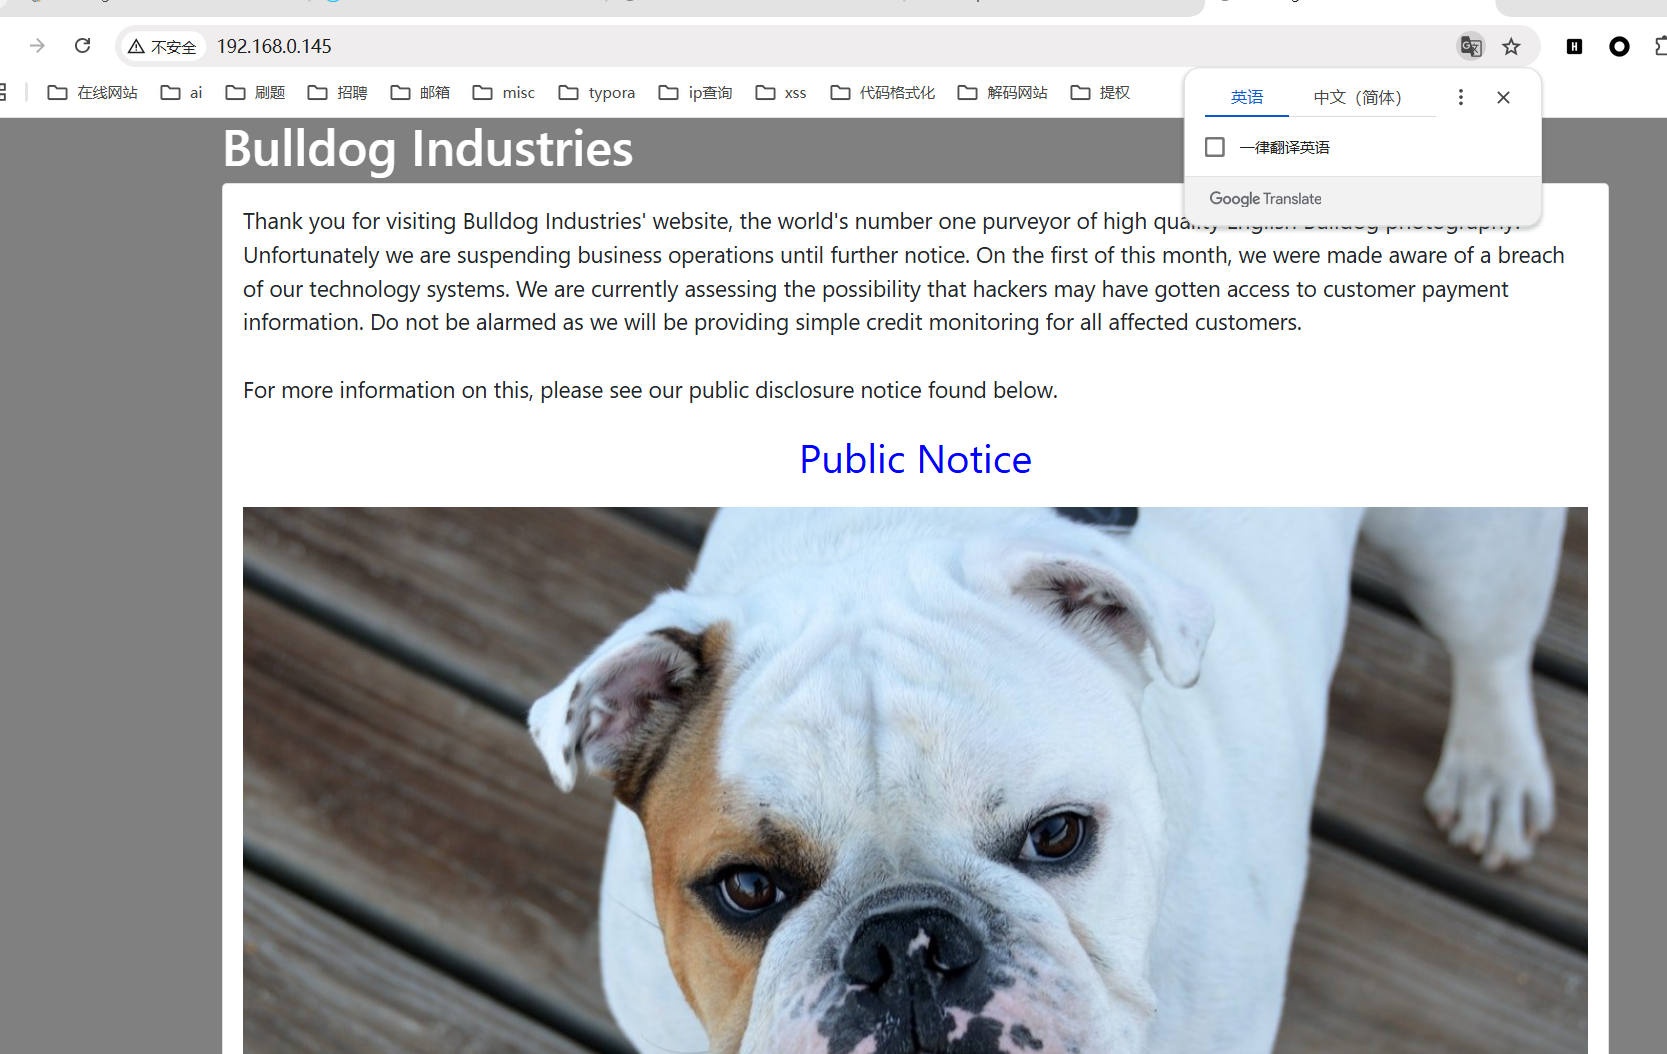Open the misc bookmark folder

coord(504,93)
